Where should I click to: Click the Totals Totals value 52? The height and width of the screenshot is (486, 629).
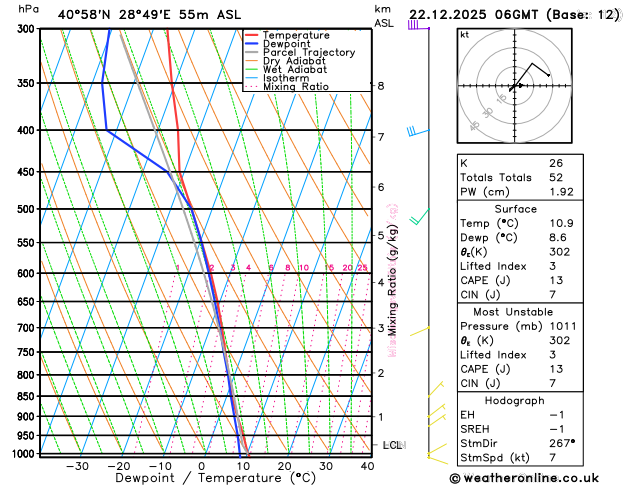point(556,178)
